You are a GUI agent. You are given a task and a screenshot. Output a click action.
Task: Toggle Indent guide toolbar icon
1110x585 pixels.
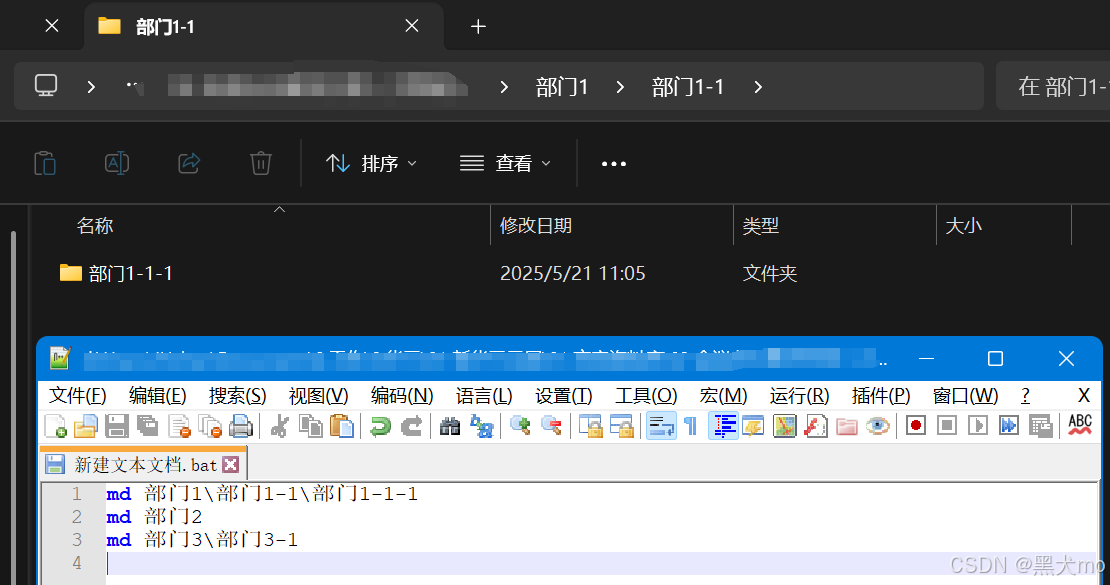coord(723,426)
